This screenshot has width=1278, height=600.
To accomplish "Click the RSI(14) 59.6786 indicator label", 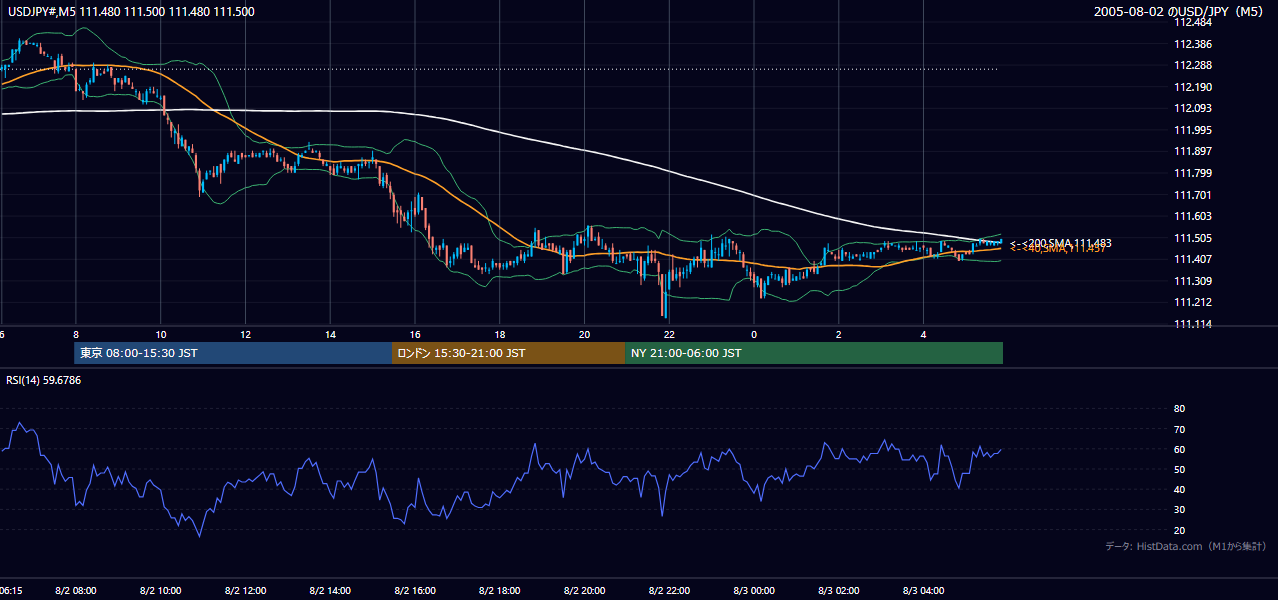I will tap(44, 380).
